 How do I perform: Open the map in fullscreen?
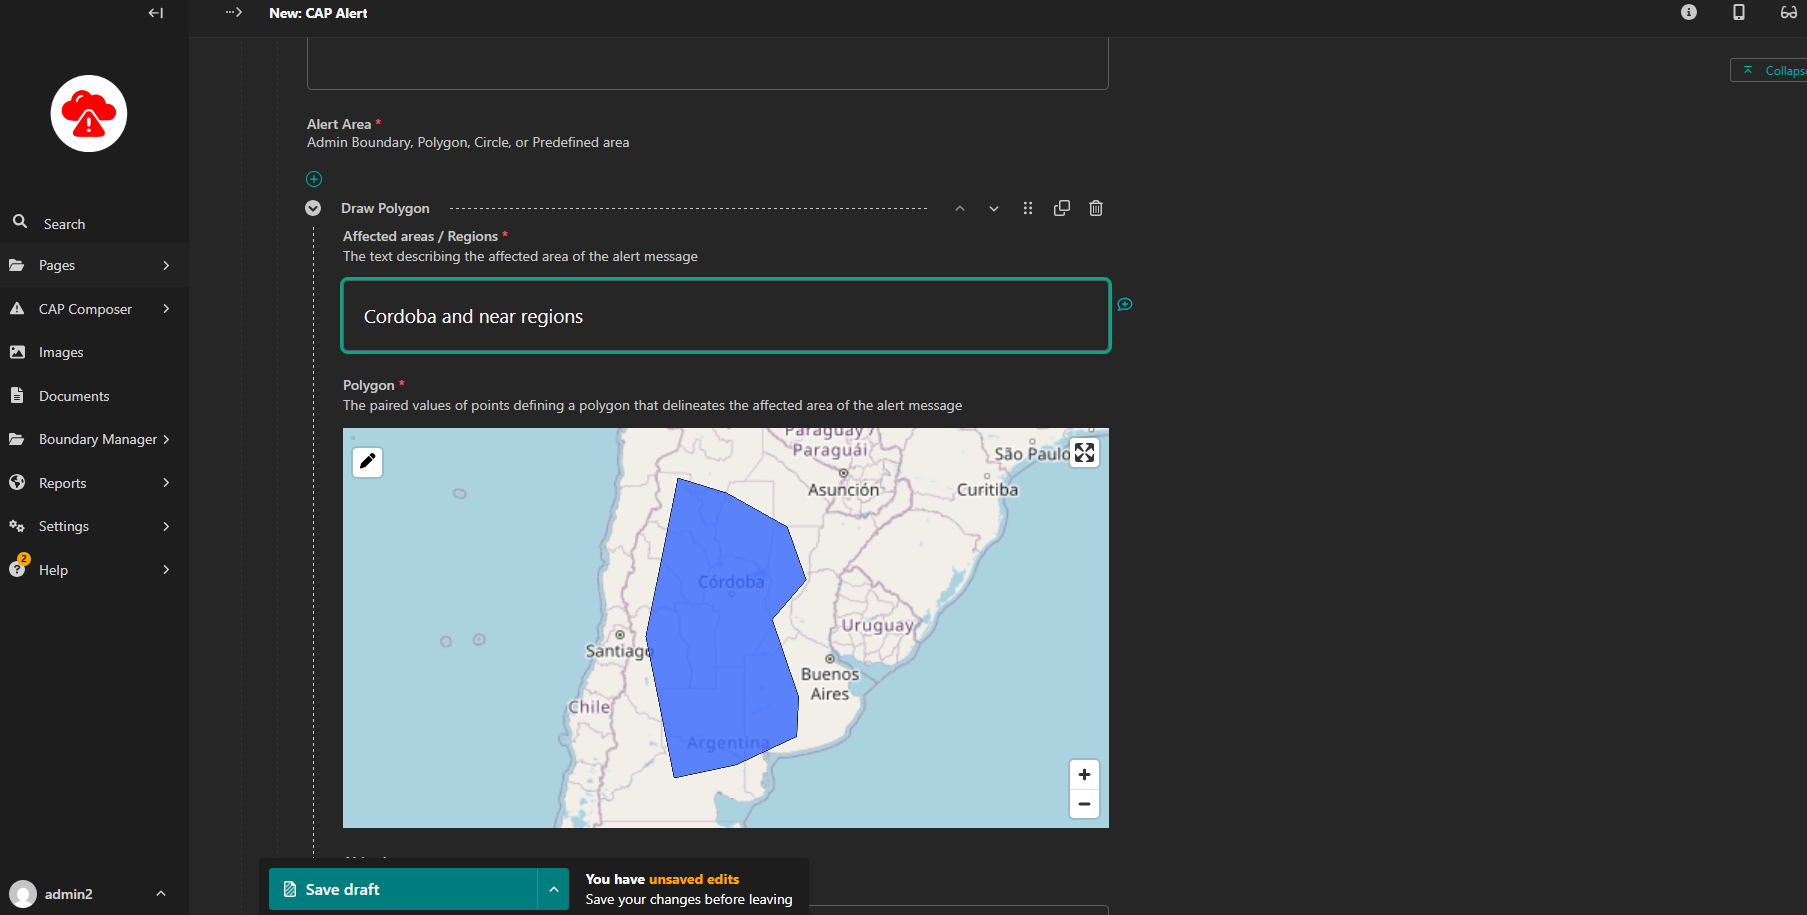(1084, 453)
